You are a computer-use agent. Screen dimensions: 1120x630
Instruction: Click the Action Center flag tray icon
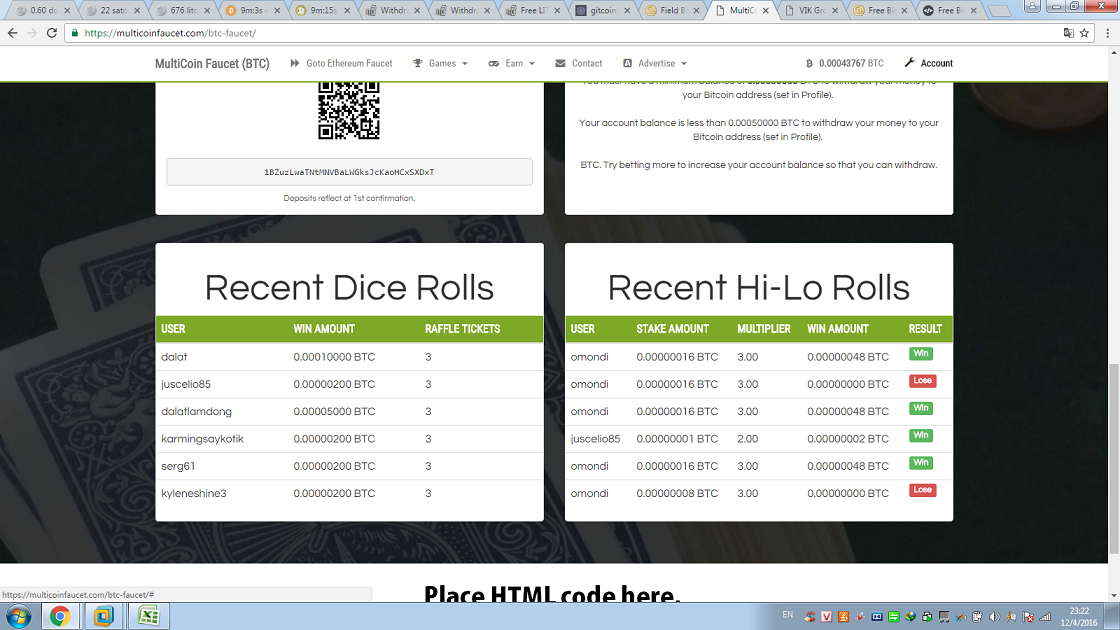(x=1029, y=616)
